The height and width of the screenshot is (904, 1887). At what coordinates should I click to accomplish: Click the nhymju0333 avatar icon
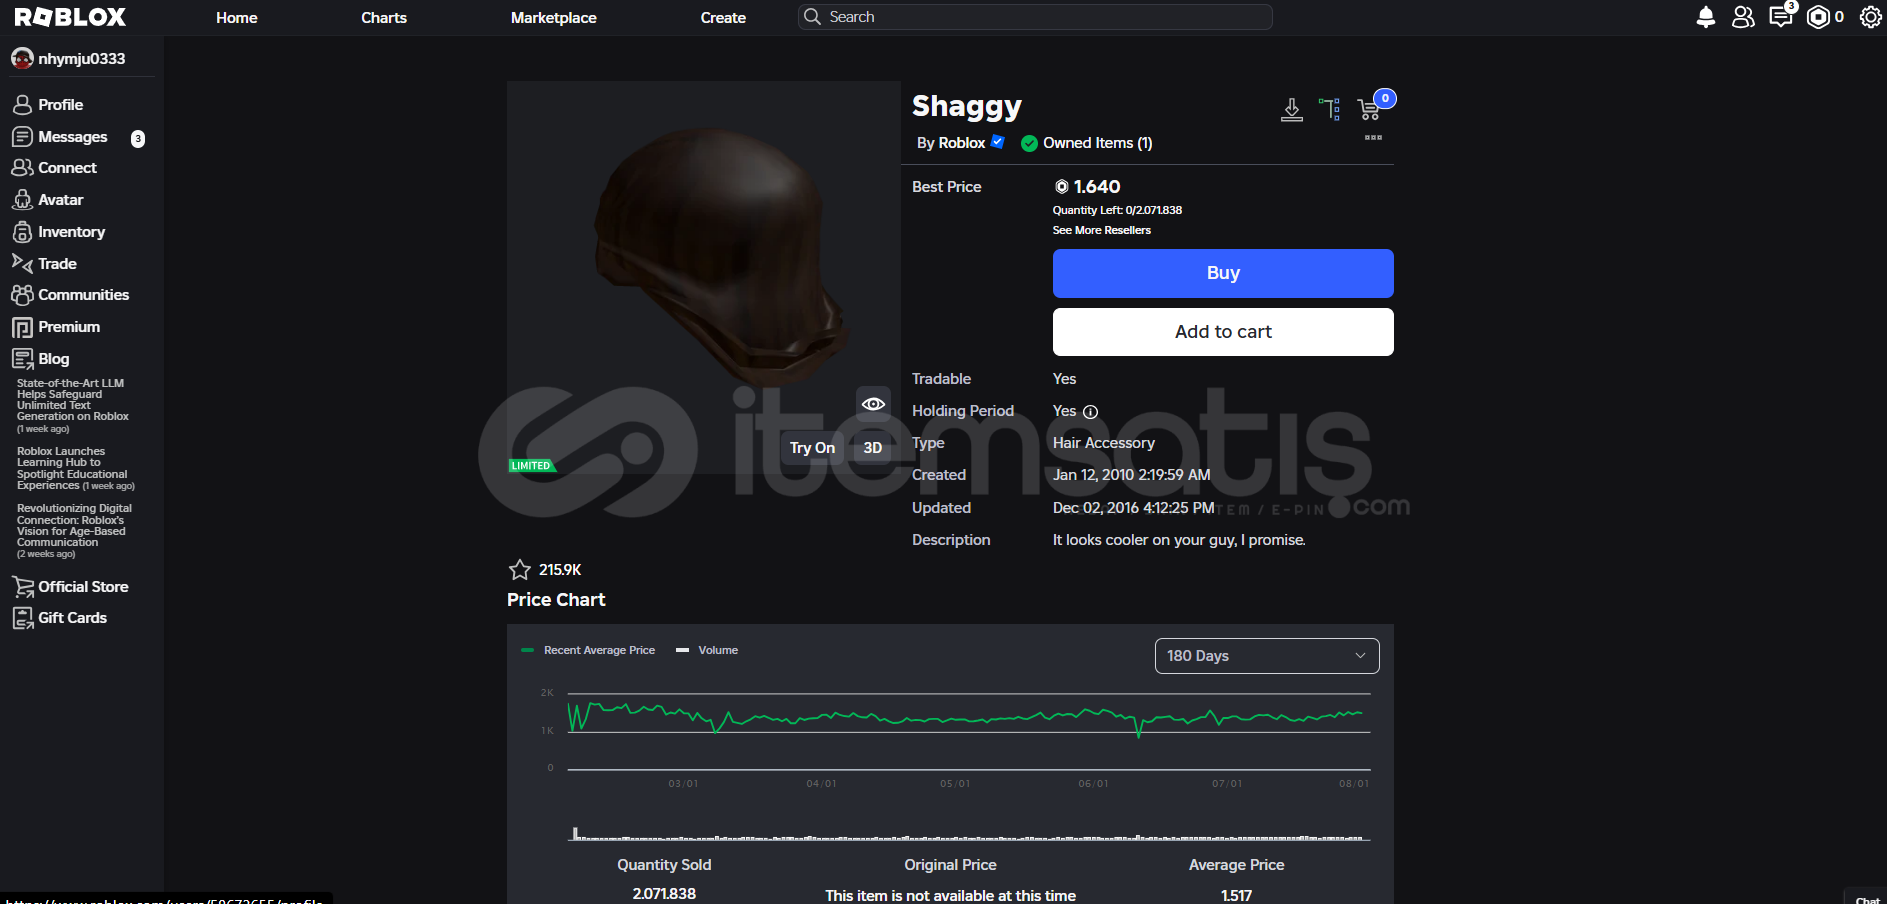[22, 59]
